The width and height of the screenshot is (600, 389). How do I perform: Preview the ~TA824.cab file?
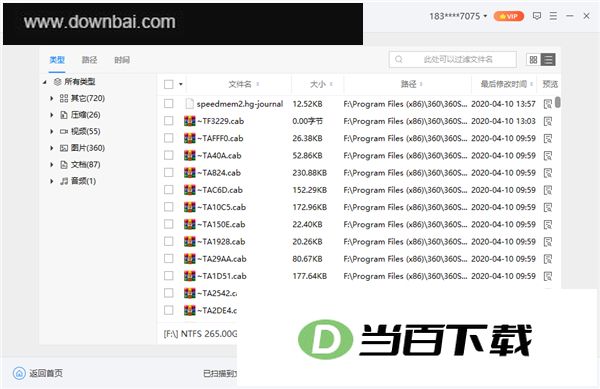(x=548, y=173)
